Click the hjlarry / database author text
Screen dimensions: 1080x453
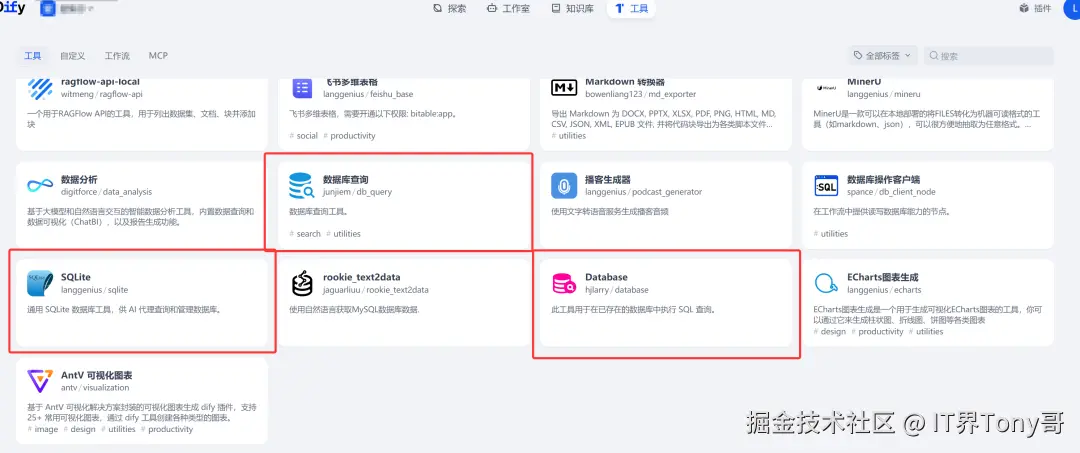pos(616,290)
